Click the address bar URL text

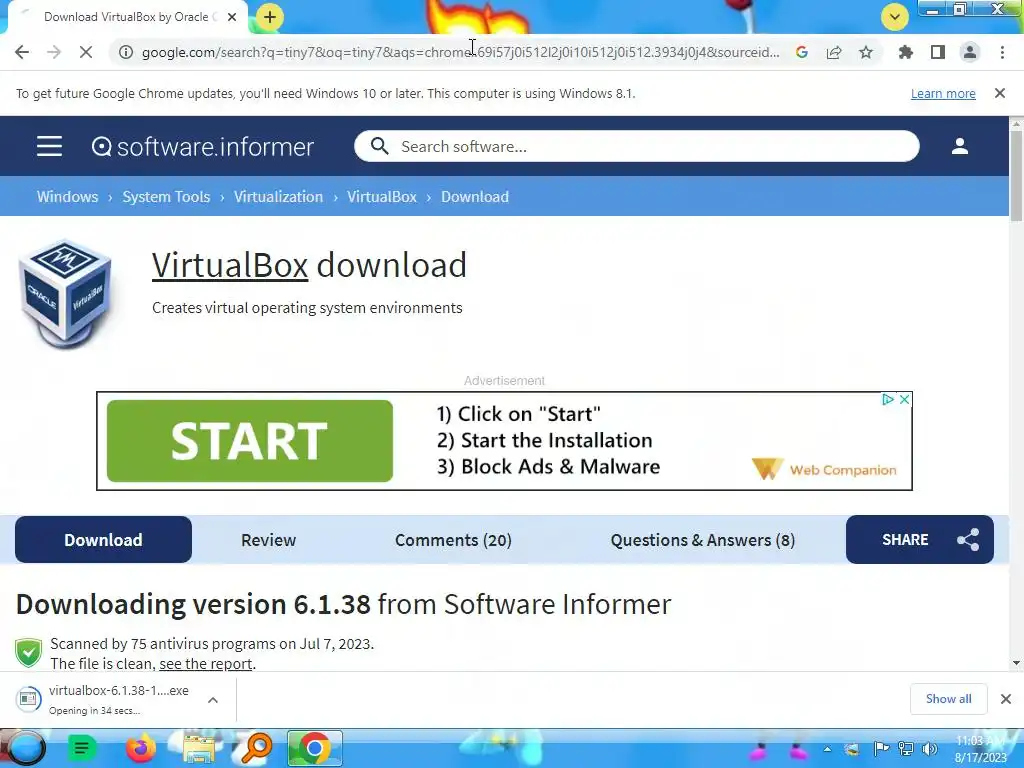pos(460,52)
